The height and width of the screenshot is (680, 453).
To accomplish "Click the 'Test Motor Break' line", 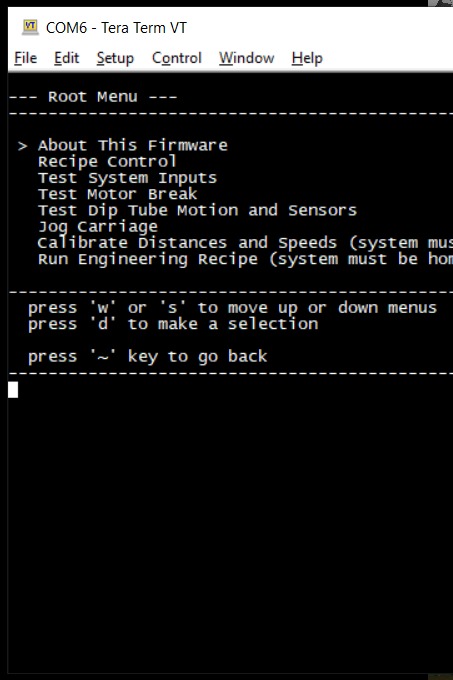I will coord(117,194).
